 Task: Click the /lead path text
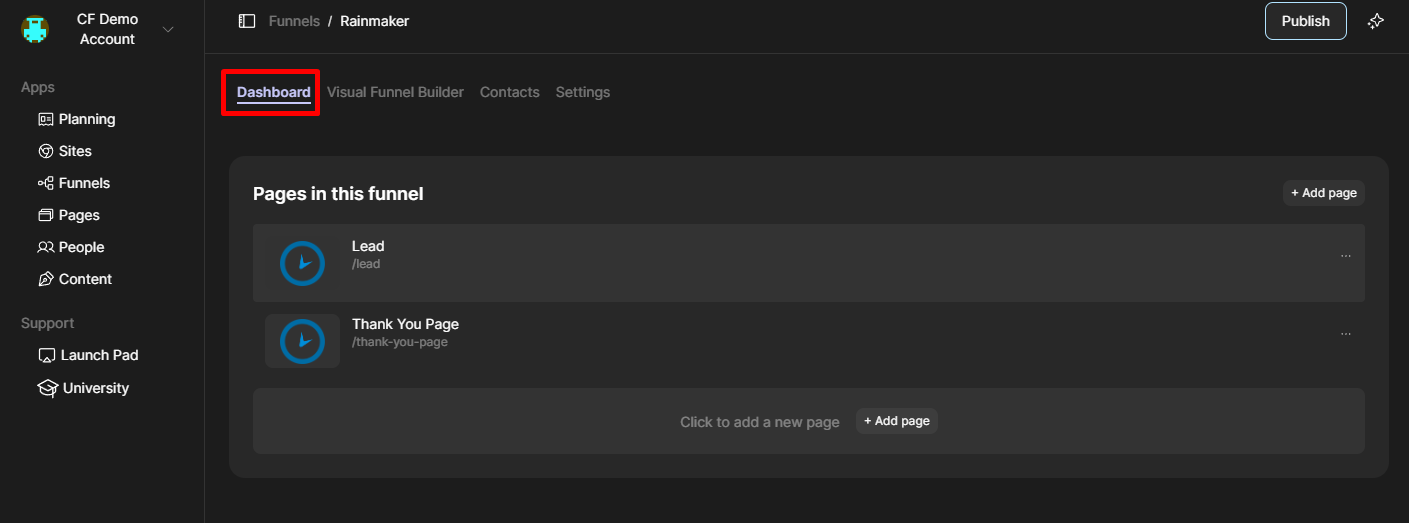366,264
